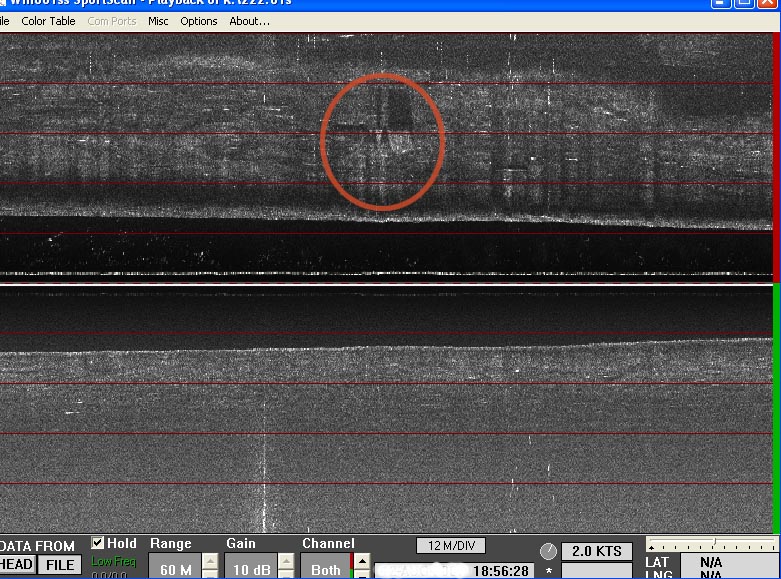
Task: Increase Range with the up arrow
Action: pyautogui.click(x=210, y=561)
